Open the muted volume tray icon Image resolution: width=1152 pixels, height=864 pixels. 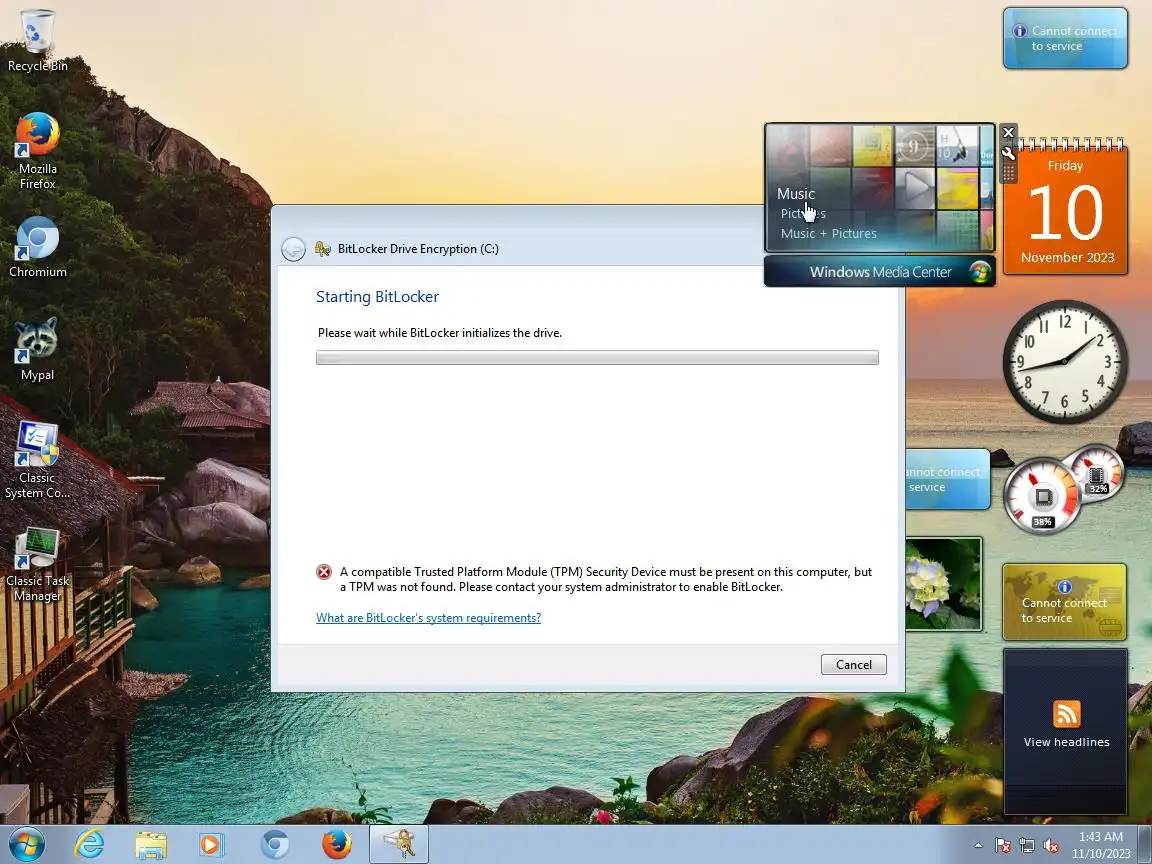pos(1051,846)
